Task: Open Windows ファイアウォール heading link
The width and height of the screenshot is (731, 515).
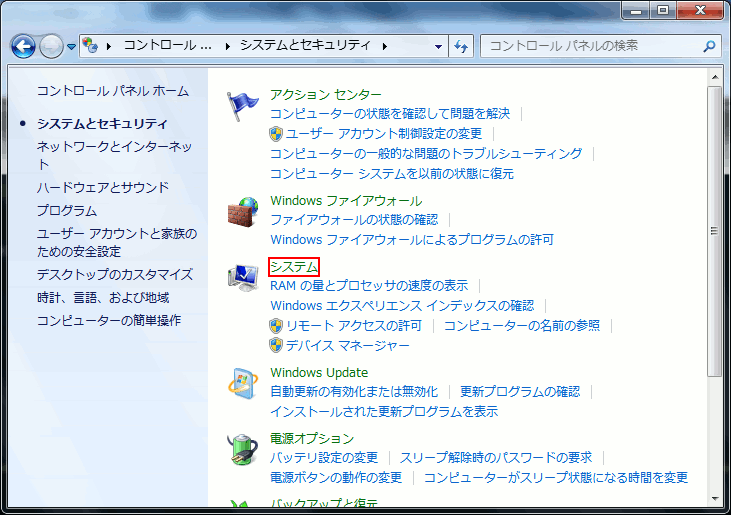Action: pyautogui.click(x=346, y=200)
